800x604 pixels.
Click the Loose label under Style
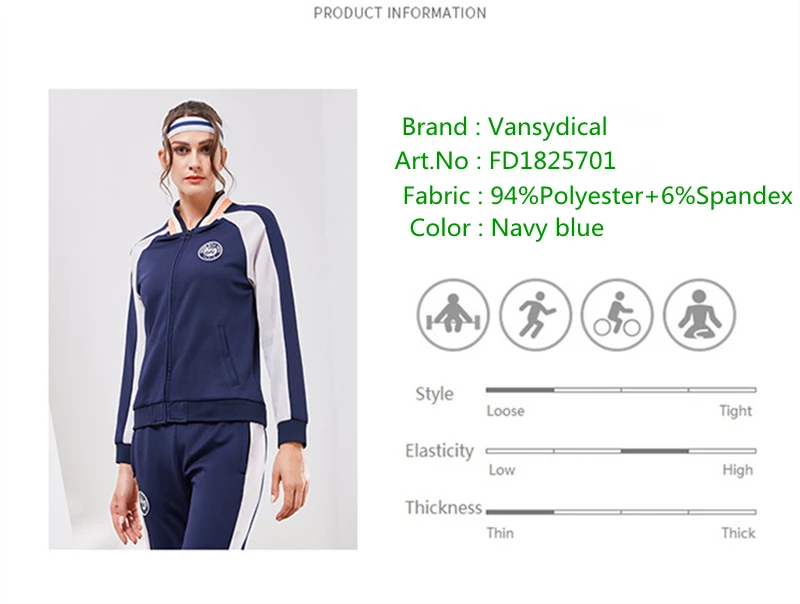coord(505,411)
